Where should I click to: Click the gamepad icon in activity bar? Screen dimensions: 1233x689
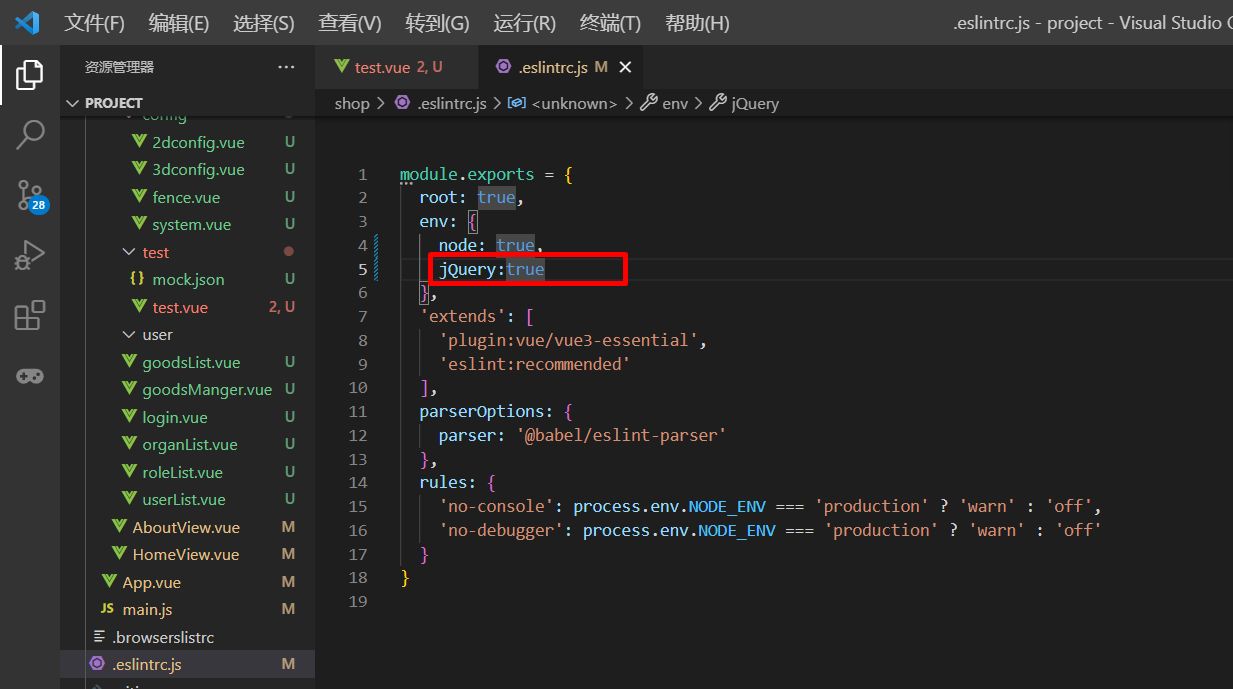pyautogui.click(x=30, y=376)
